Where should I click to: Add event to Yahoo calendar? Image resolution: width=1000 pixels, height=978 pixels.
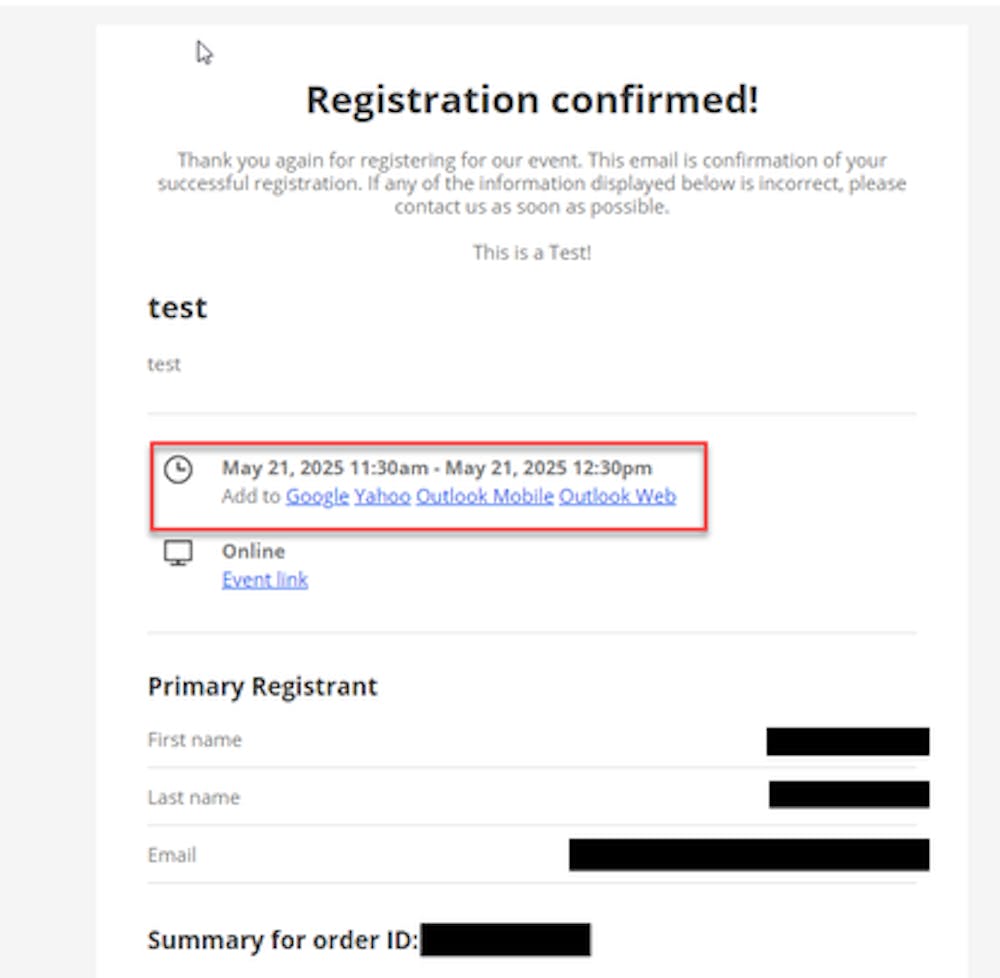[x=382, y=496]
